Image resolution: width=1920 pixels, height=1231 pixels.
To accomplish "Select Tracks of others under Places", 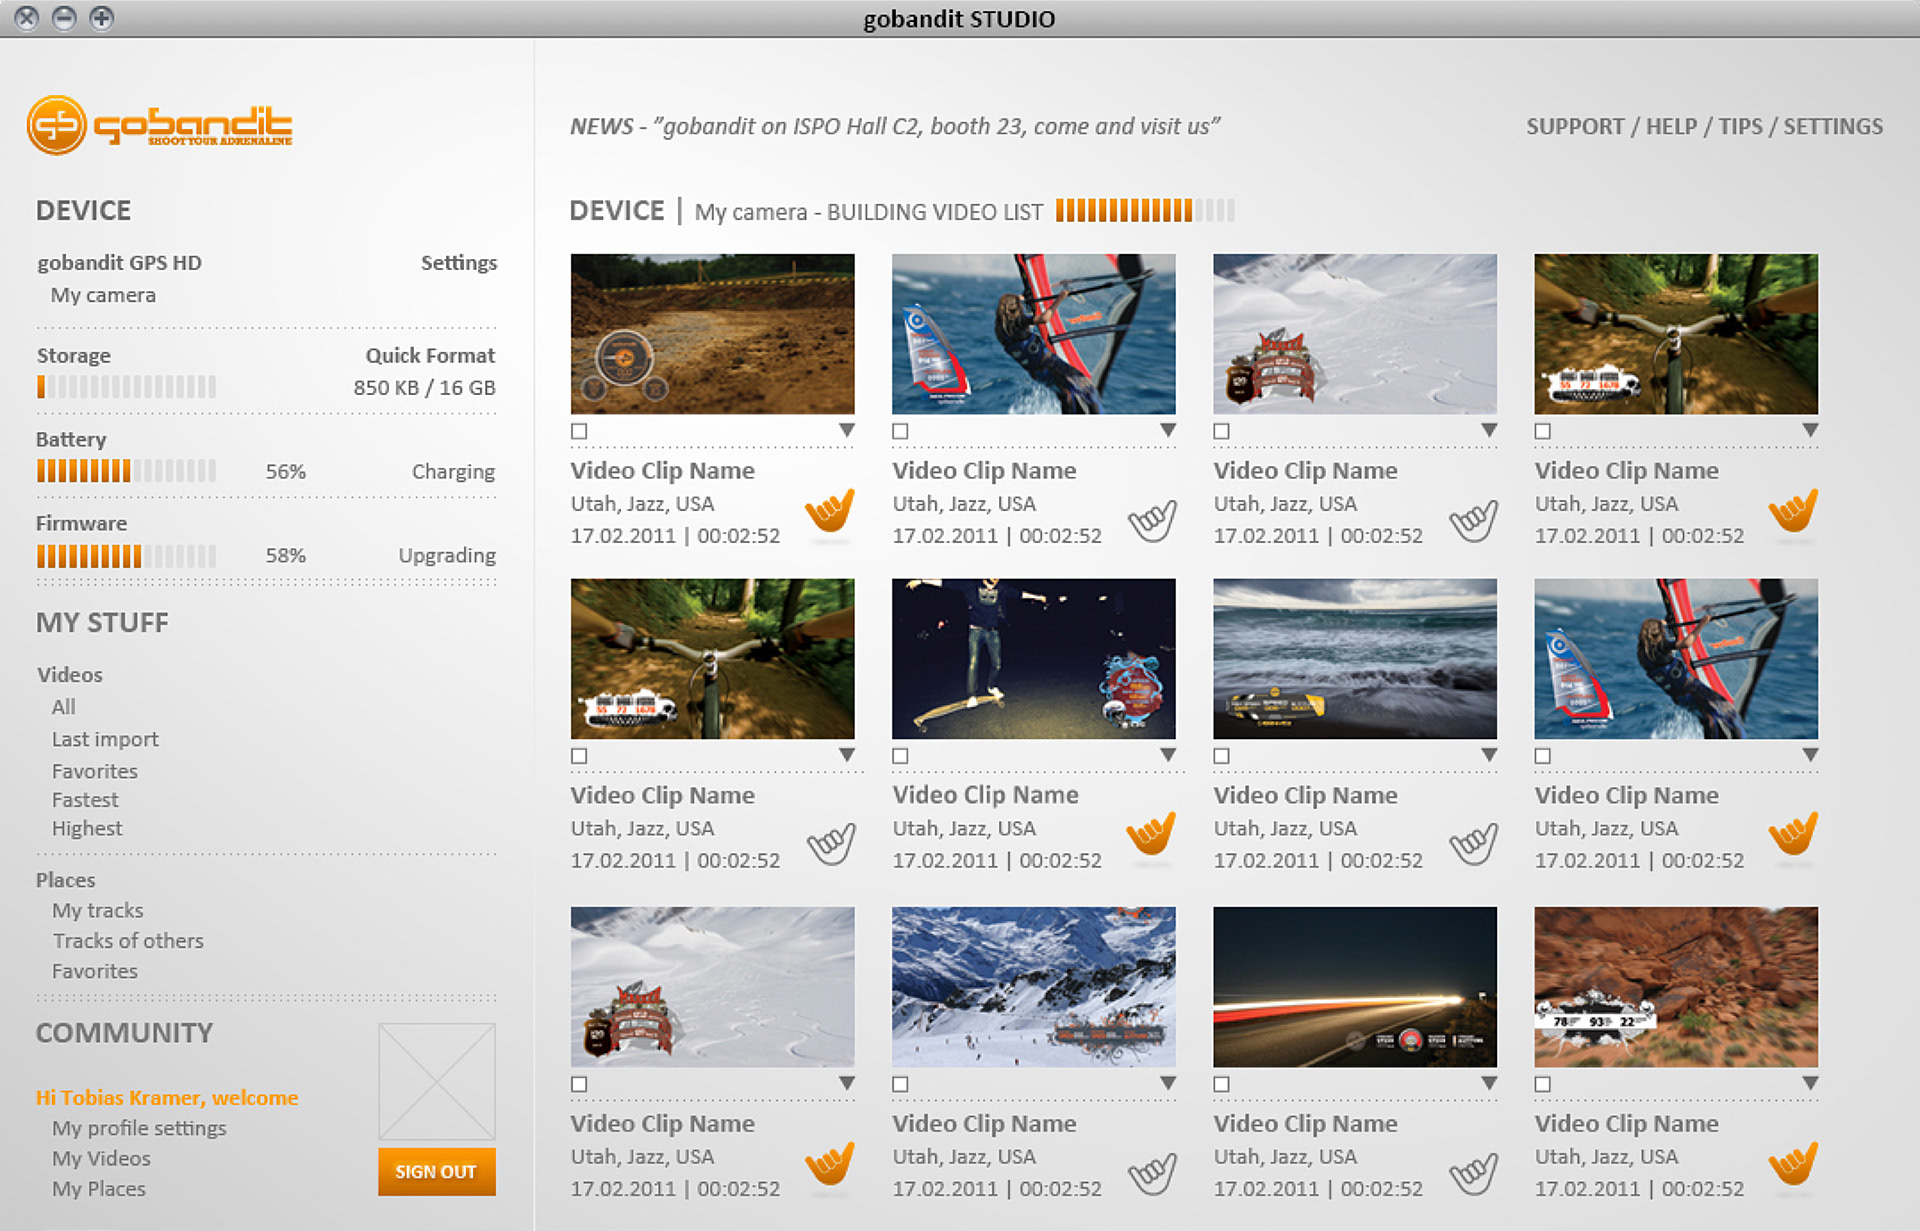I will coord(128,941).
